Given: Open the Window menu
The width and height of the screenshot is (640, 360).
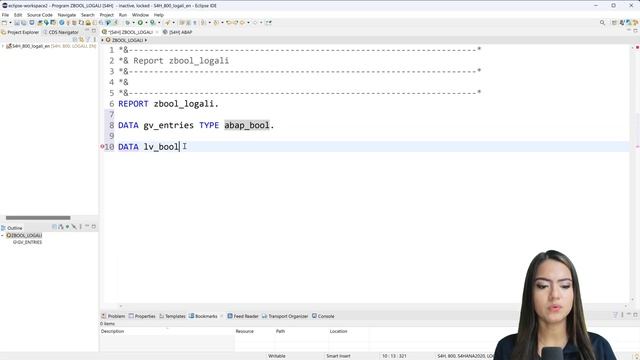Looking at the screenshot, I should [140, 15].
